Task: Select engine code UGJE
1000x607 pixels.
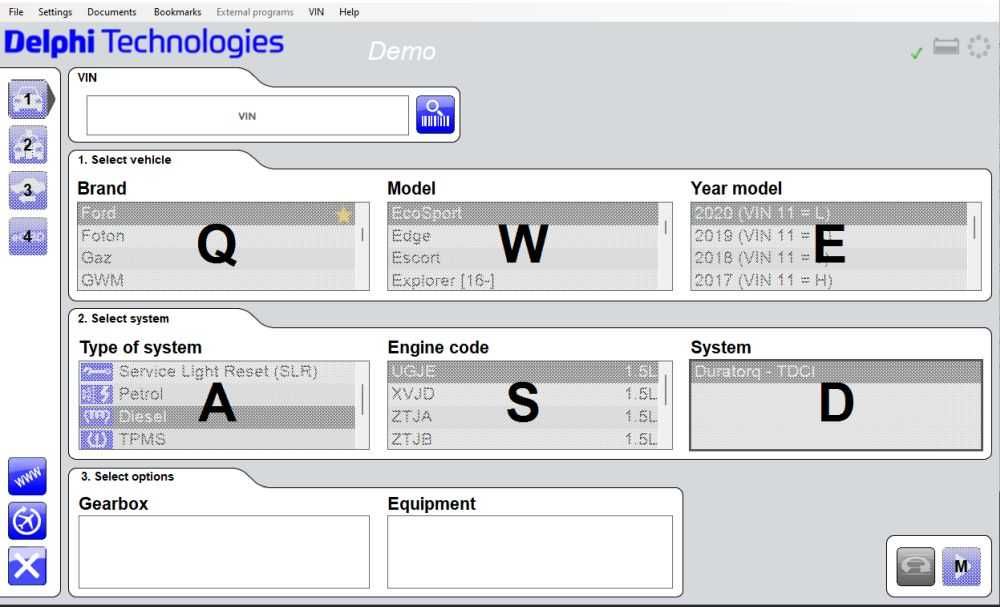Action: (523, 372)
